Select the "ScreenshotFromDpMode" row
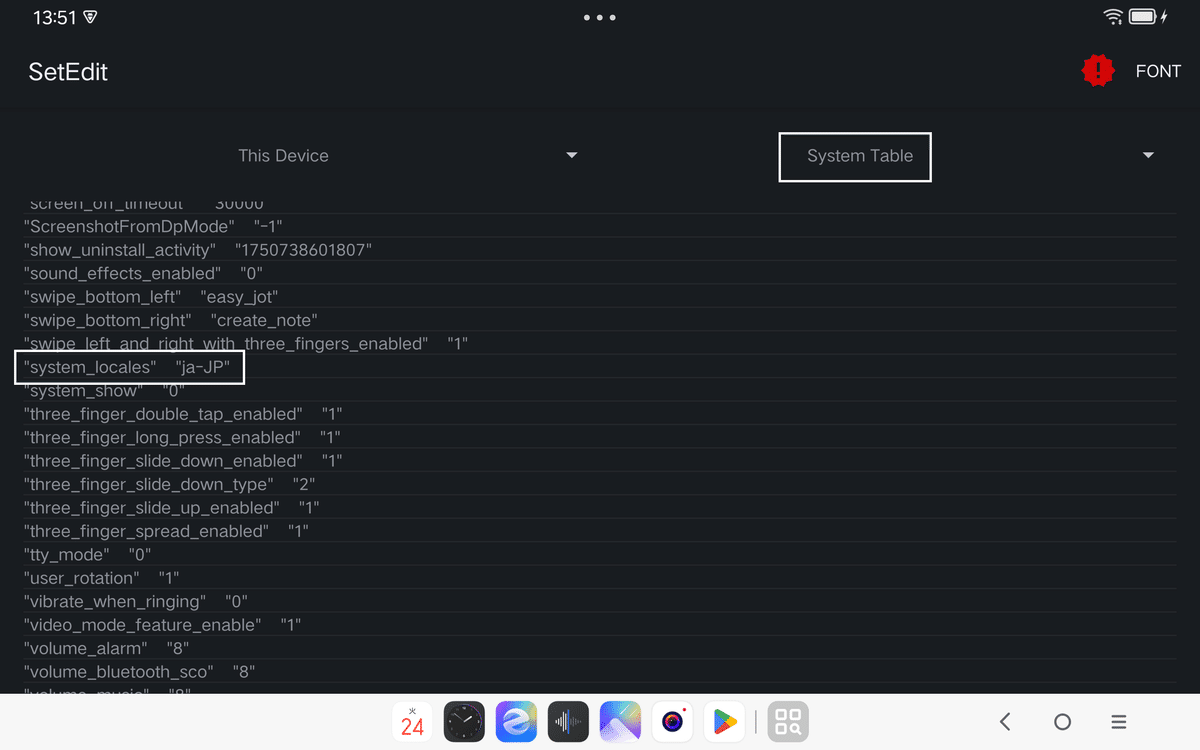The height and width of the screenshot is (750, 1200). pos(600,226)
